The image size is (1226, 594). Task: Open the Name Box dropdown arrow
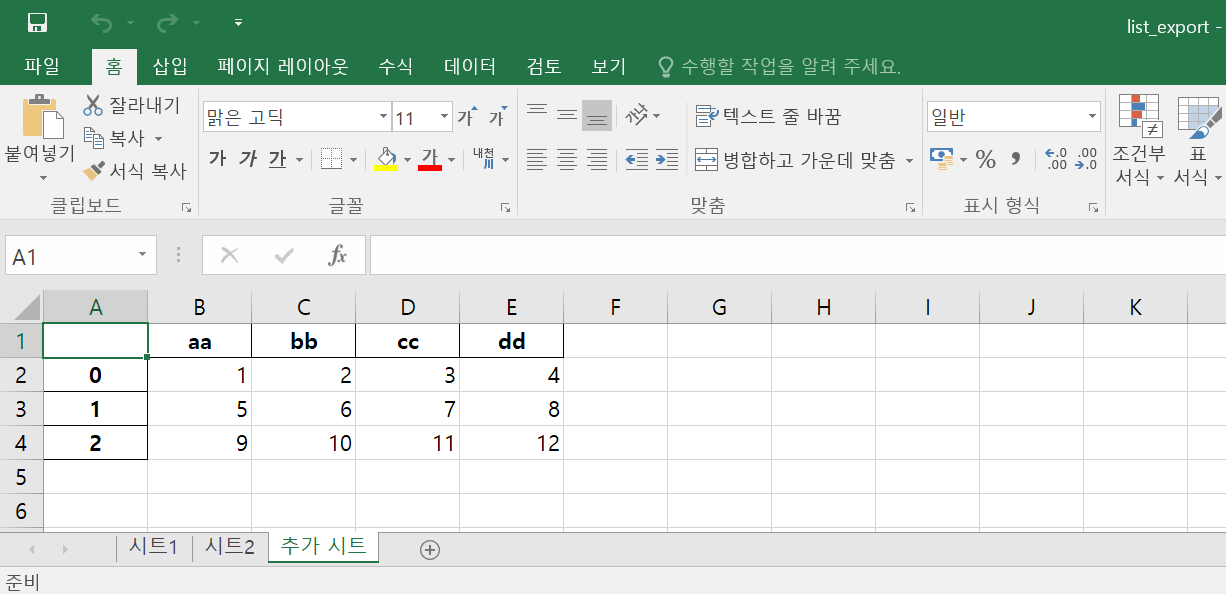(x=143, y=256)
